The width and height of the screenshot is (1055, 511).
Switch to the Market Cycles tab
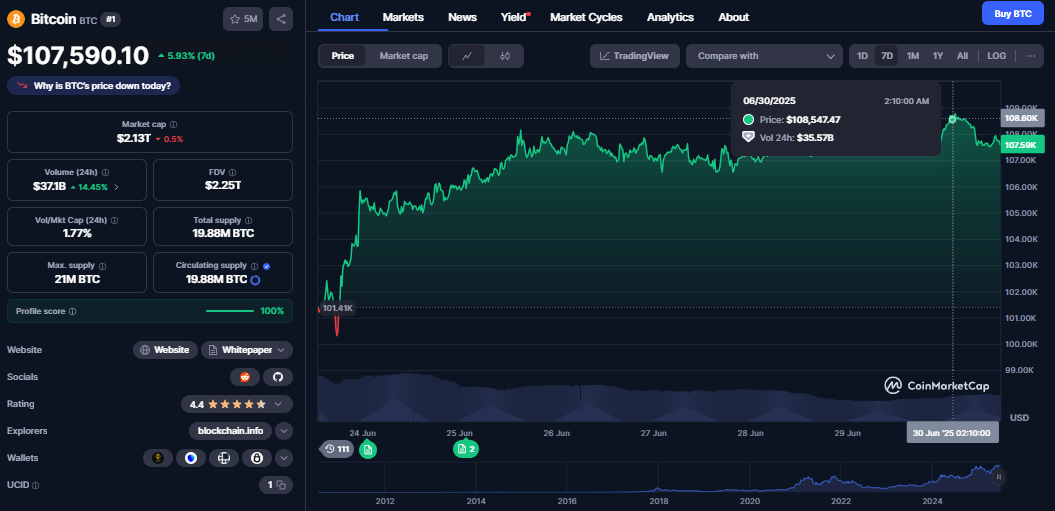(586, 18)
